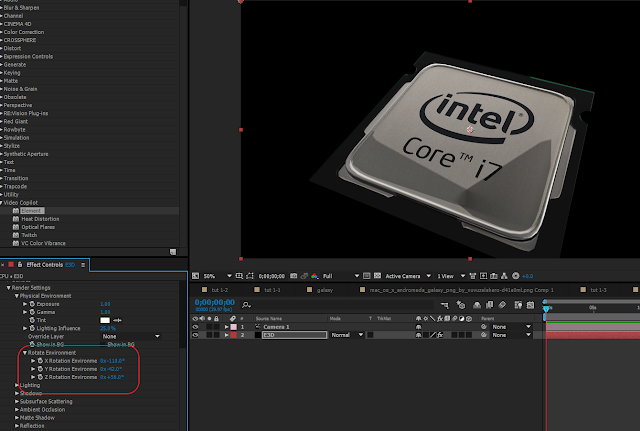
Task: Click the show channel RGB icon
Action: 314,276
